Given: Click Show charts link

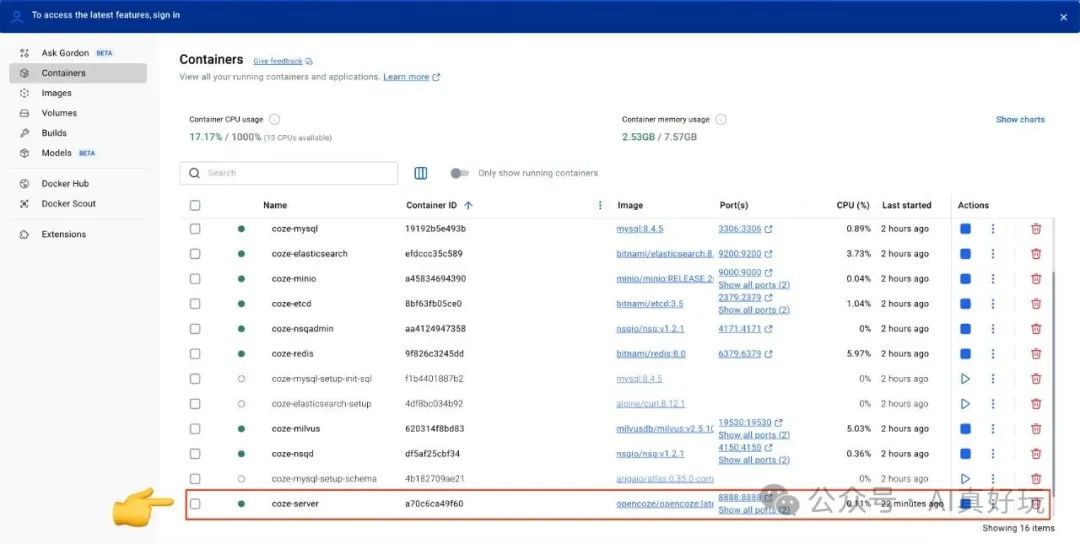Looking at the screenshot, I should (x=1020, y=120).
